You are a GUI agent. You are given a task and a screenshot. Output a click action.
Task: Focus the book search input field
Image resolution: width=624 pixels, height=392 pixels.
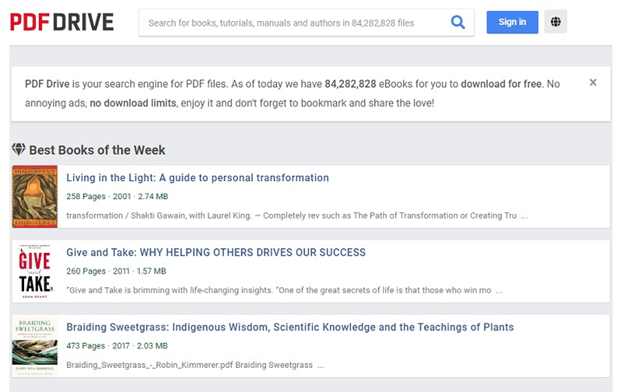(294, 23)
